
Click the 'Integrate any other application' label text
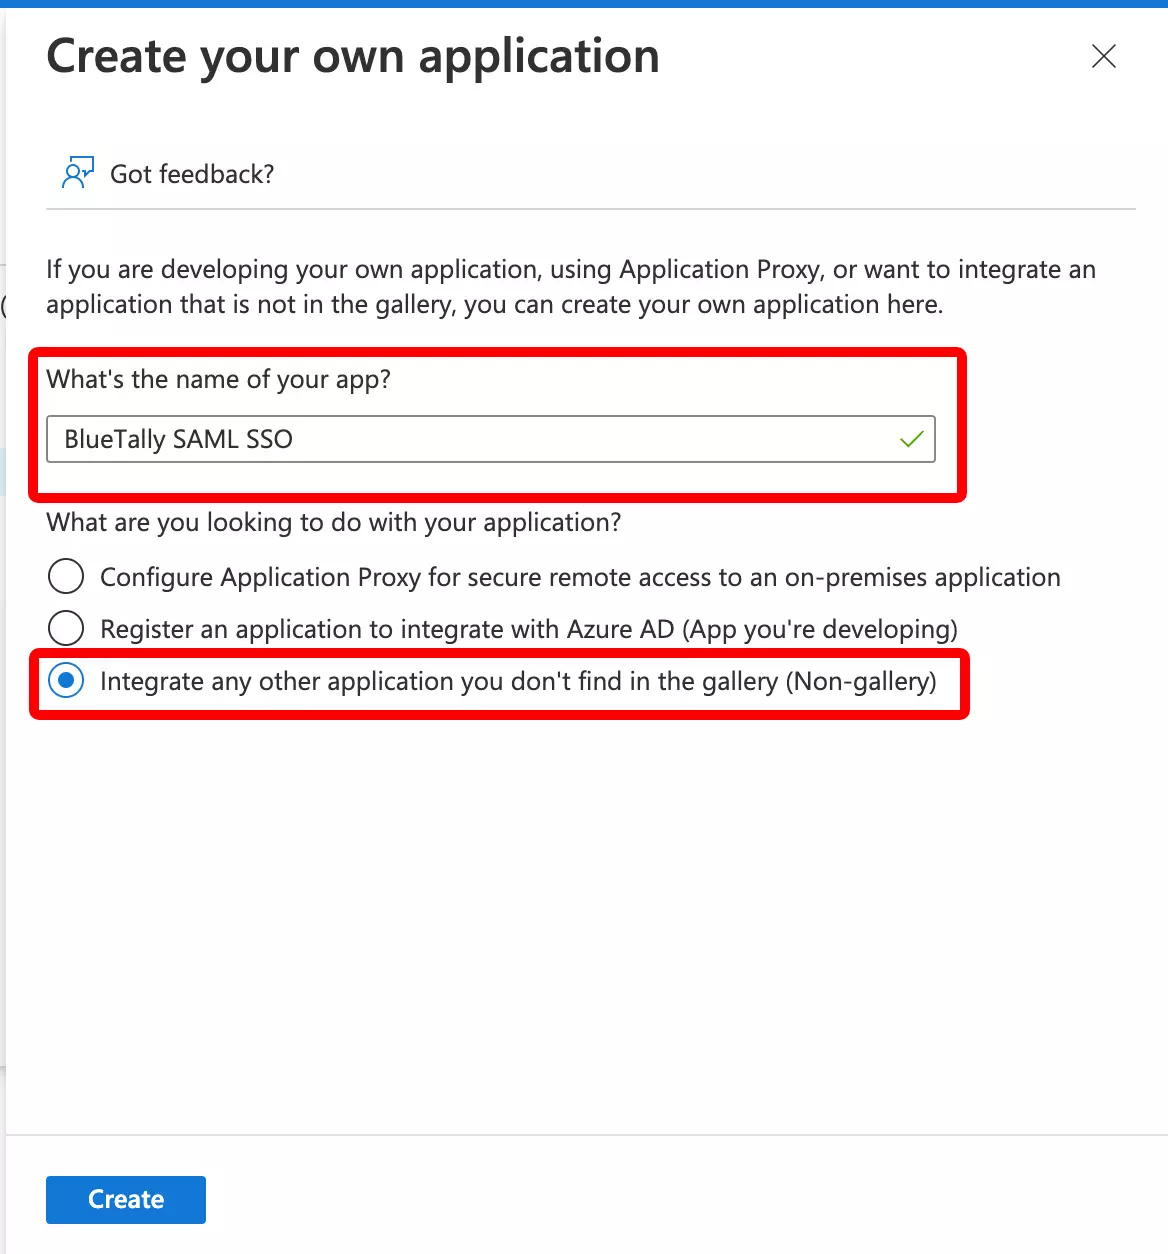click(x=518, y=681)
